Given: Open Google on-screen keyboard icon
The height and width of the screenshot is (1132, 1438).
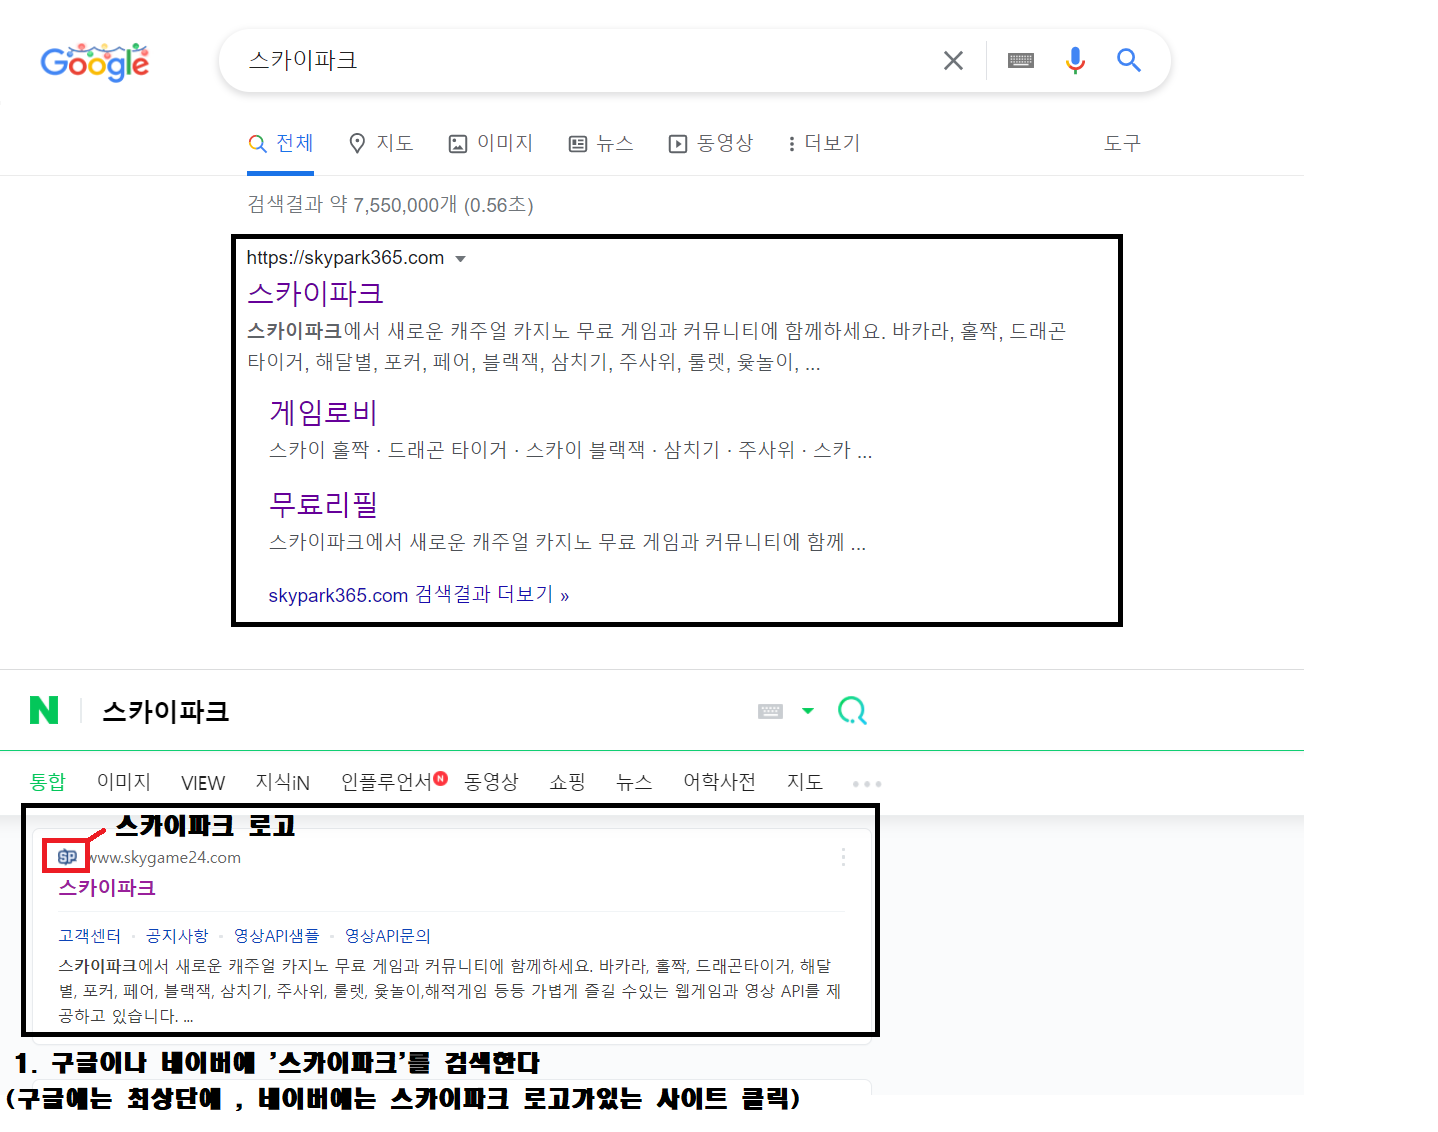Looking at the screenshot, I should (1021, 61).
